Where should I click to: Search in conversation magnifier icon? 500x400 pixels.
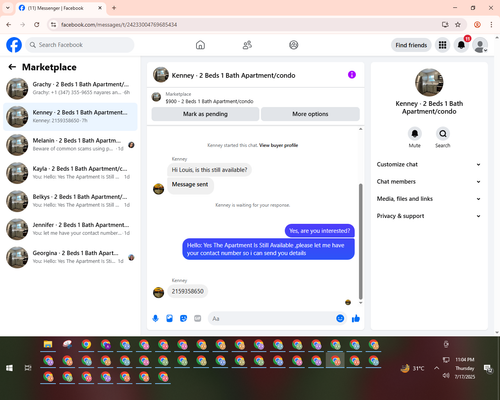(x=443, y=134)
